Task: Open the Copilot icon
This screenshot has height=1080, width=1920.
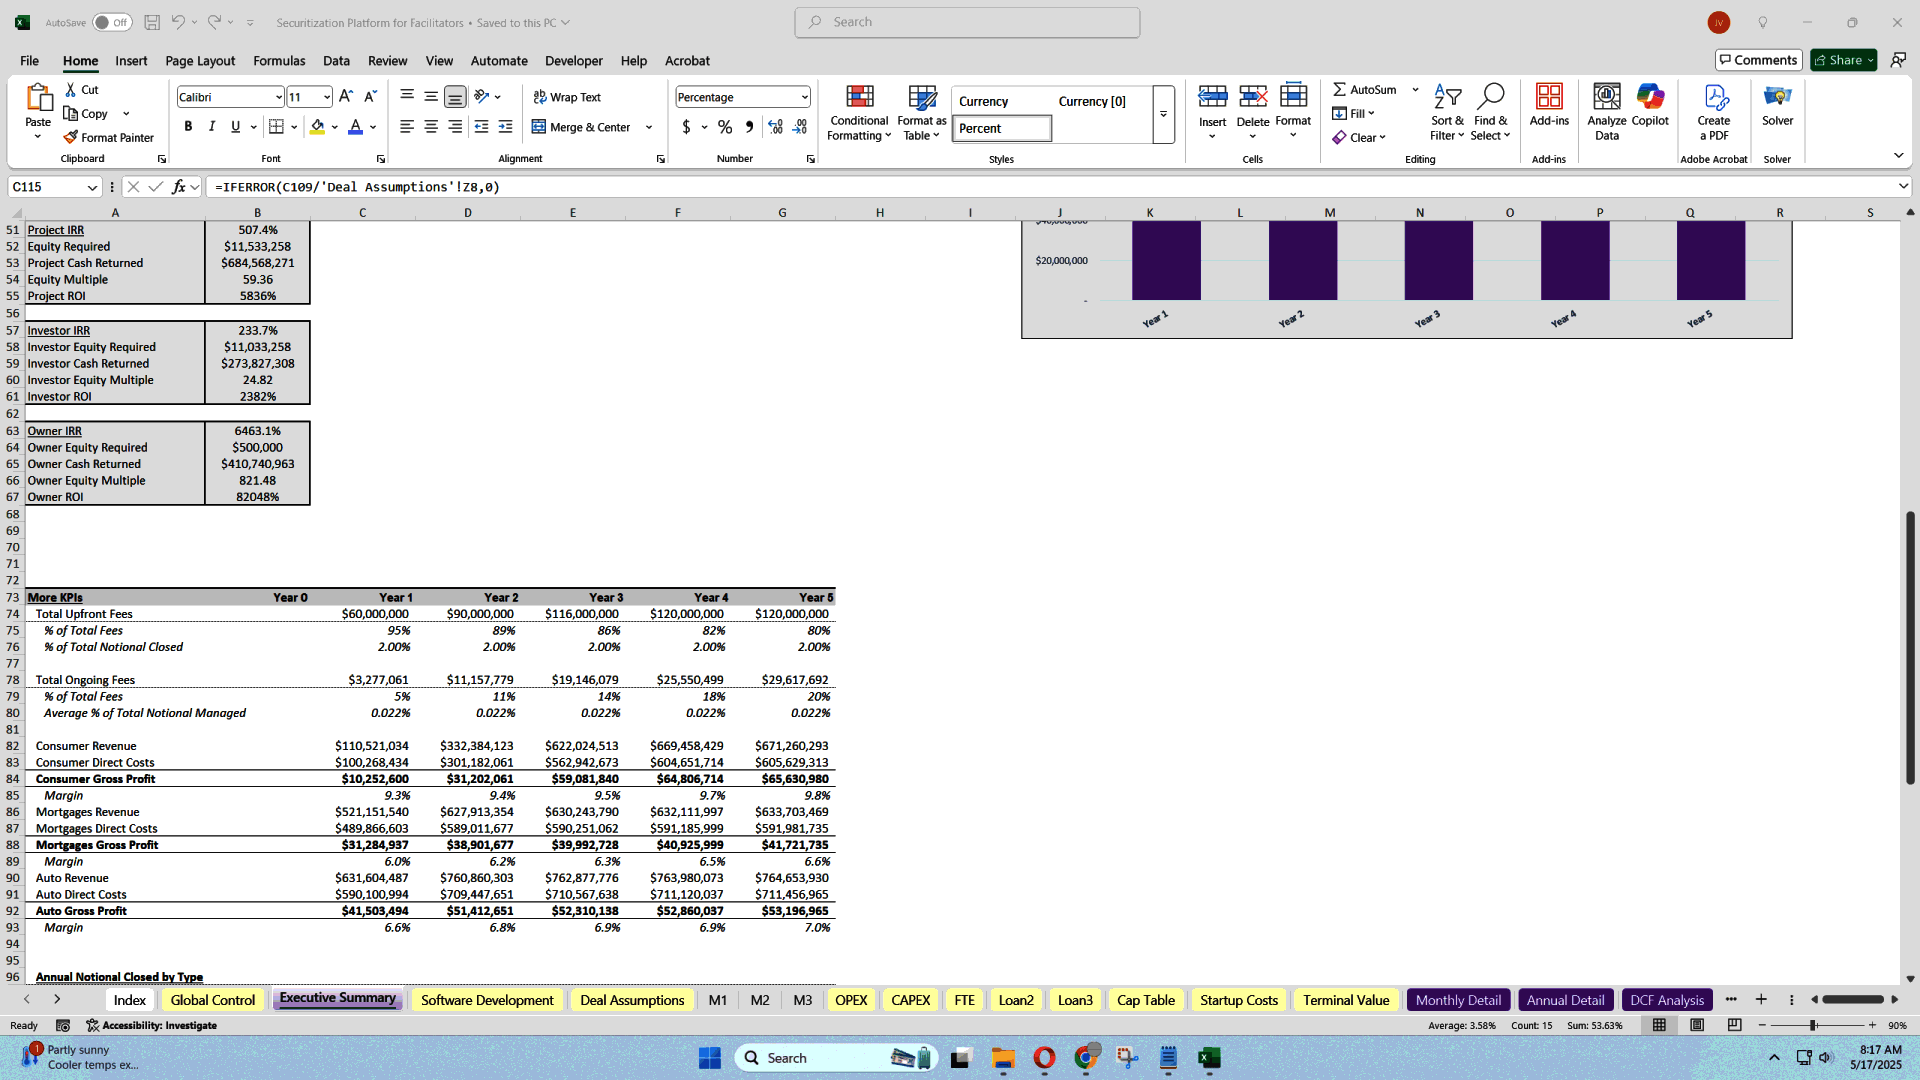Action: pyautogui.click(x=1650, y=97)
